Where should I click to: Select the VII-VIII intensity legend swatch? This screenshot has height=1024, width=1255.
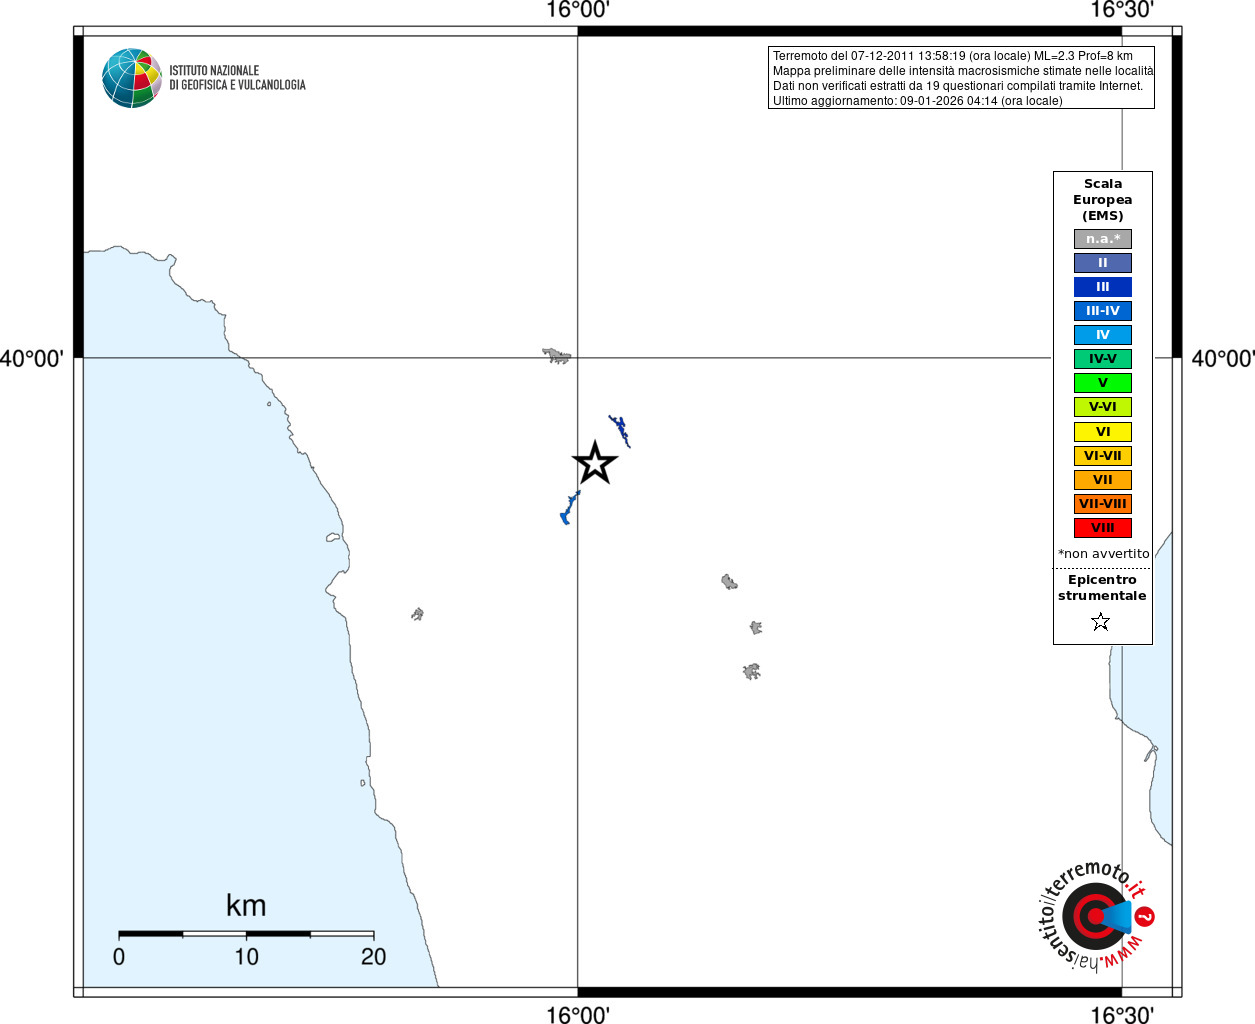click(x=1103, y=504)
